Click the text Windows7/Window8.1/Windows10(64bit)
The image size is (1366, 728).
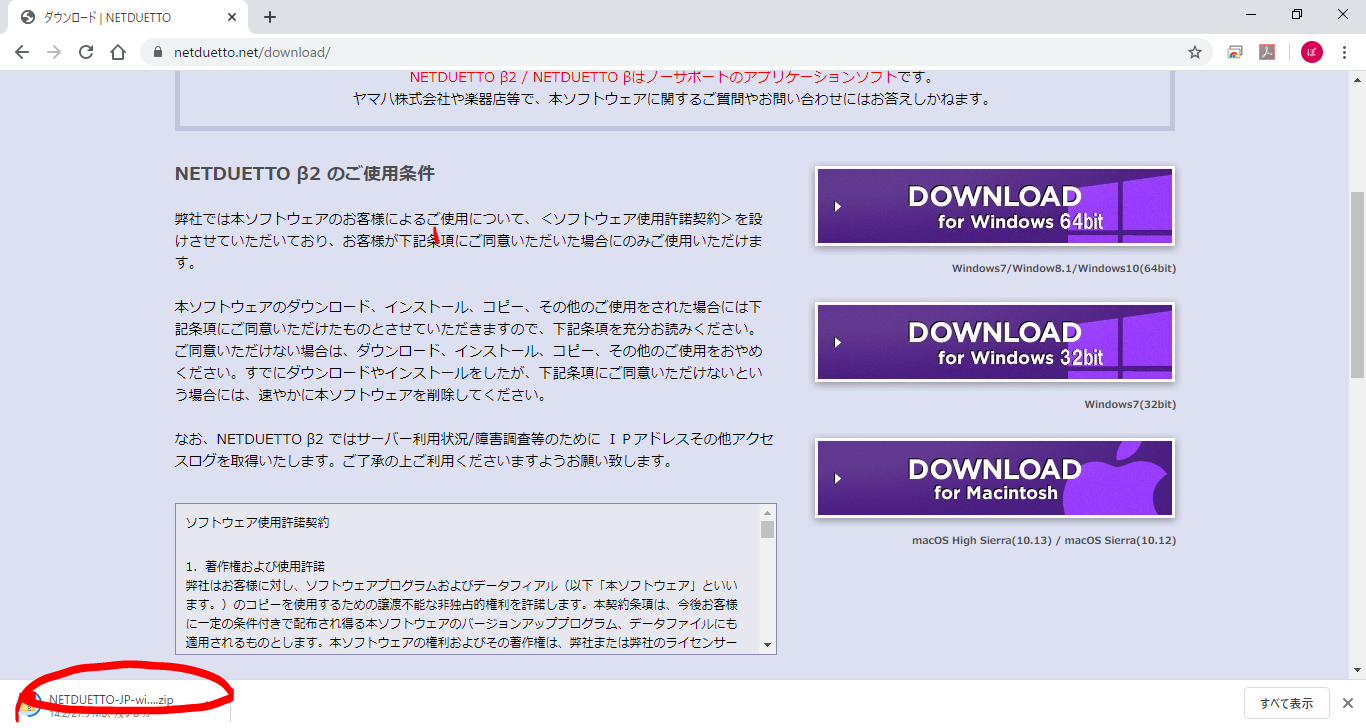click(1064, 268)
